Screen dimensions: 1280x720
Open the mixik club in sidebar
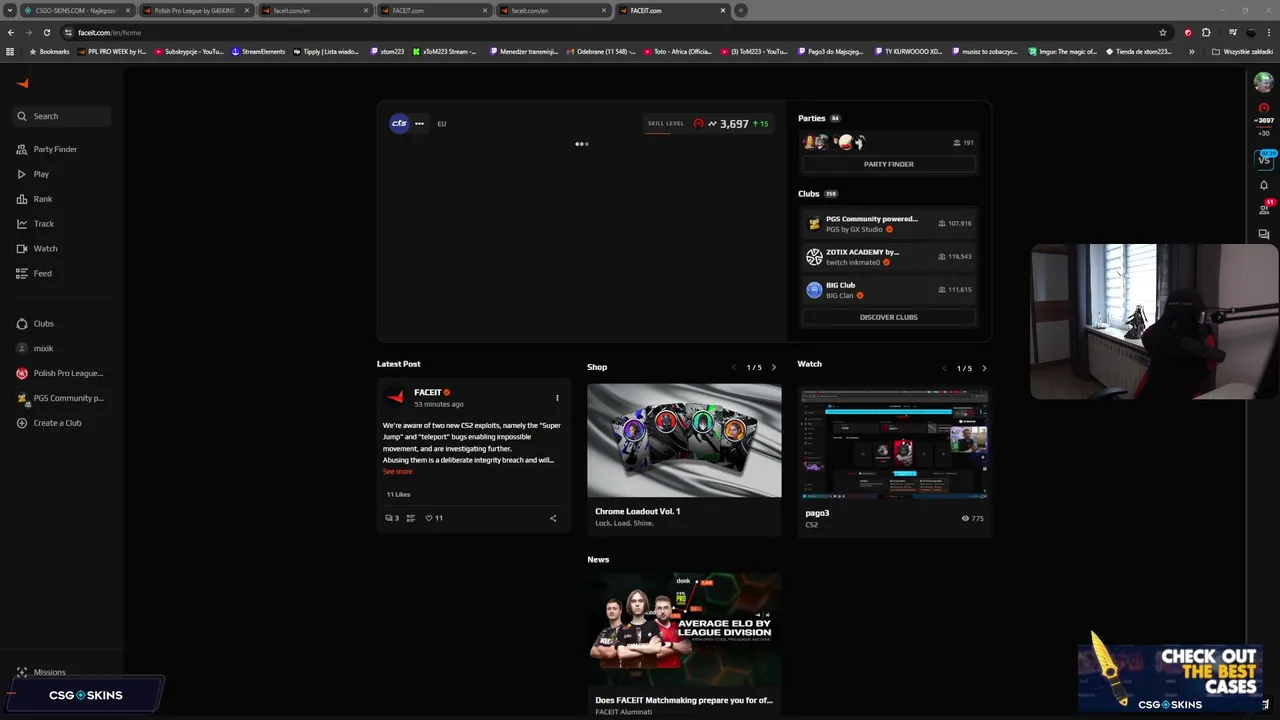[x=43, y=349]
